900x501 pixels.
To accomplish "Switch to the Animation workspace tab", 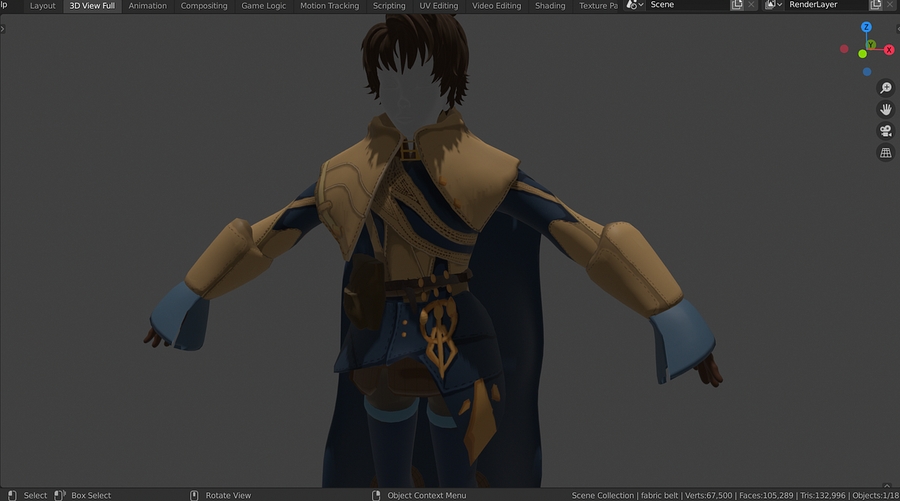I will click(148, 6).
